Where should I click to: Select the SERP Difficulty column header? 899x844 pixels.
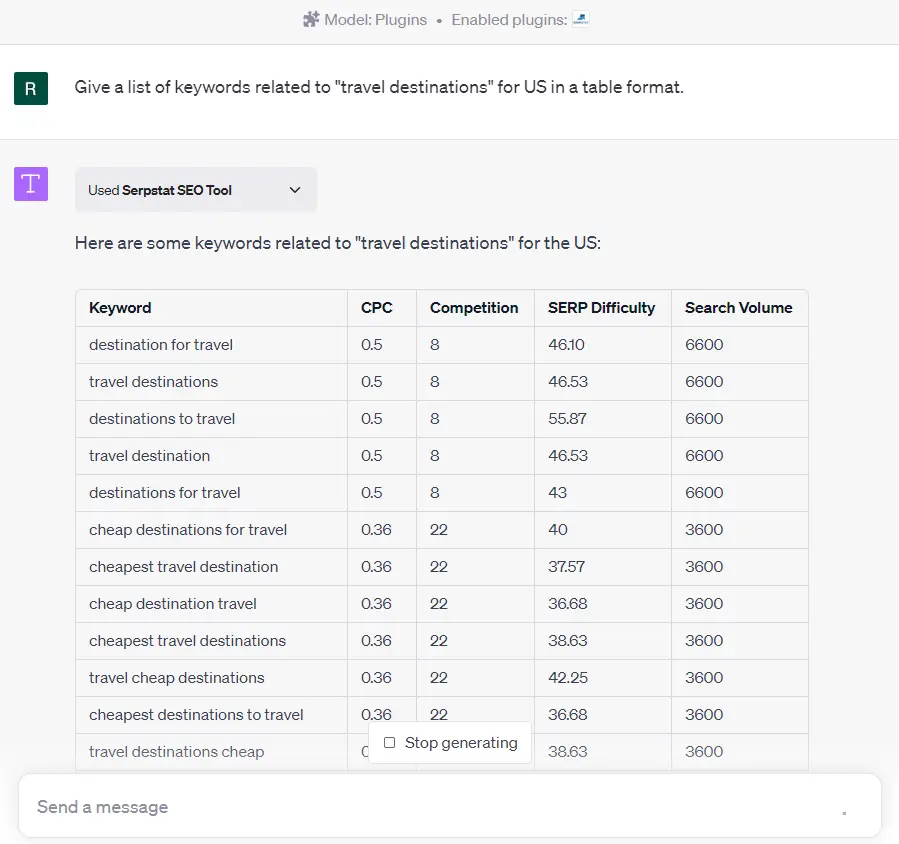(x=601, y=308)
